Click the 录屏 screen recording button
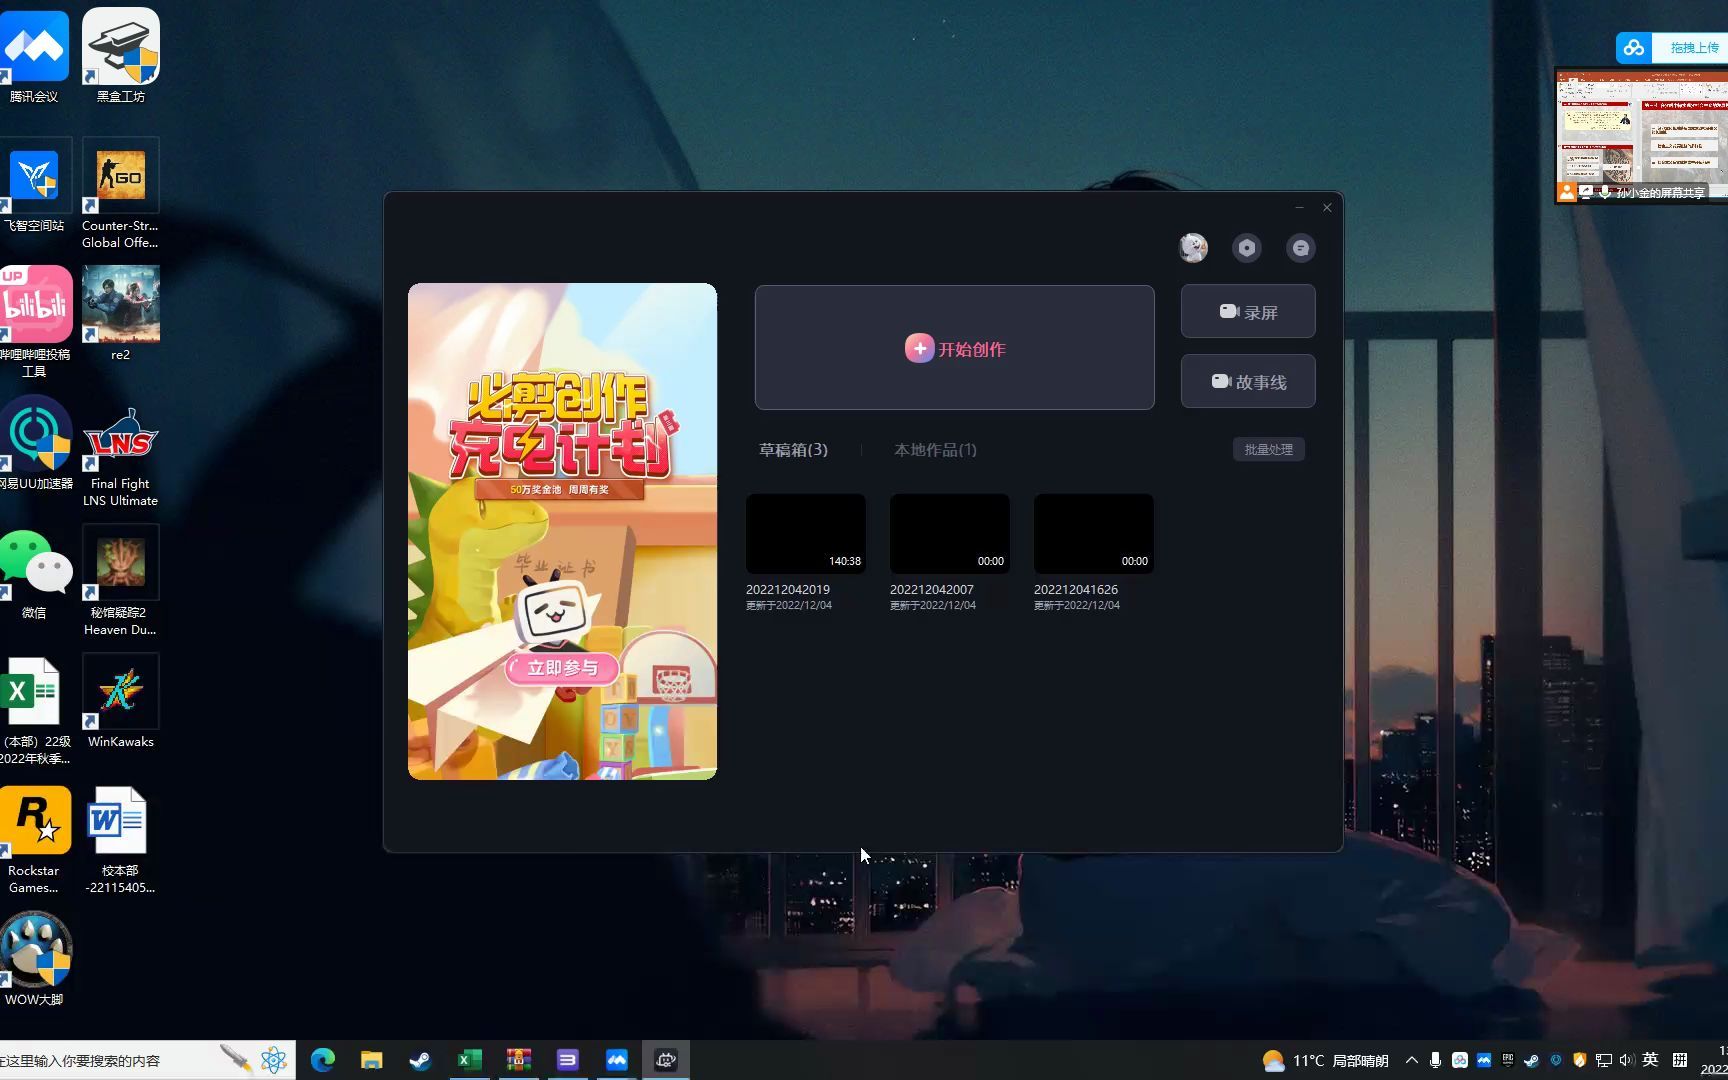This screenshot has width=1728, height=1080. (x=1248, y=312)
